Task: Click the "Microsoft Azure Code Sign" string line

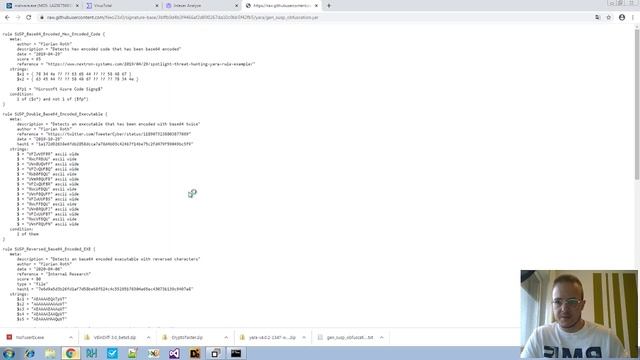Action: pyautogui.click(x=60, y=89)
